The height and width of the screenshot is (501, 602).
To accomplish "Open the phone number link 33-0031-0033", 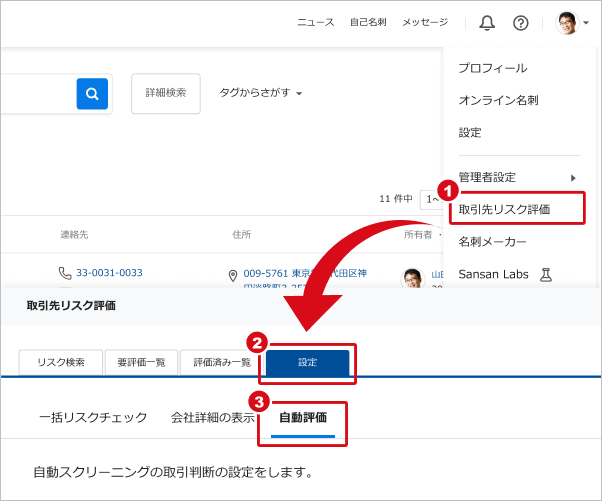I will point(109,273).
